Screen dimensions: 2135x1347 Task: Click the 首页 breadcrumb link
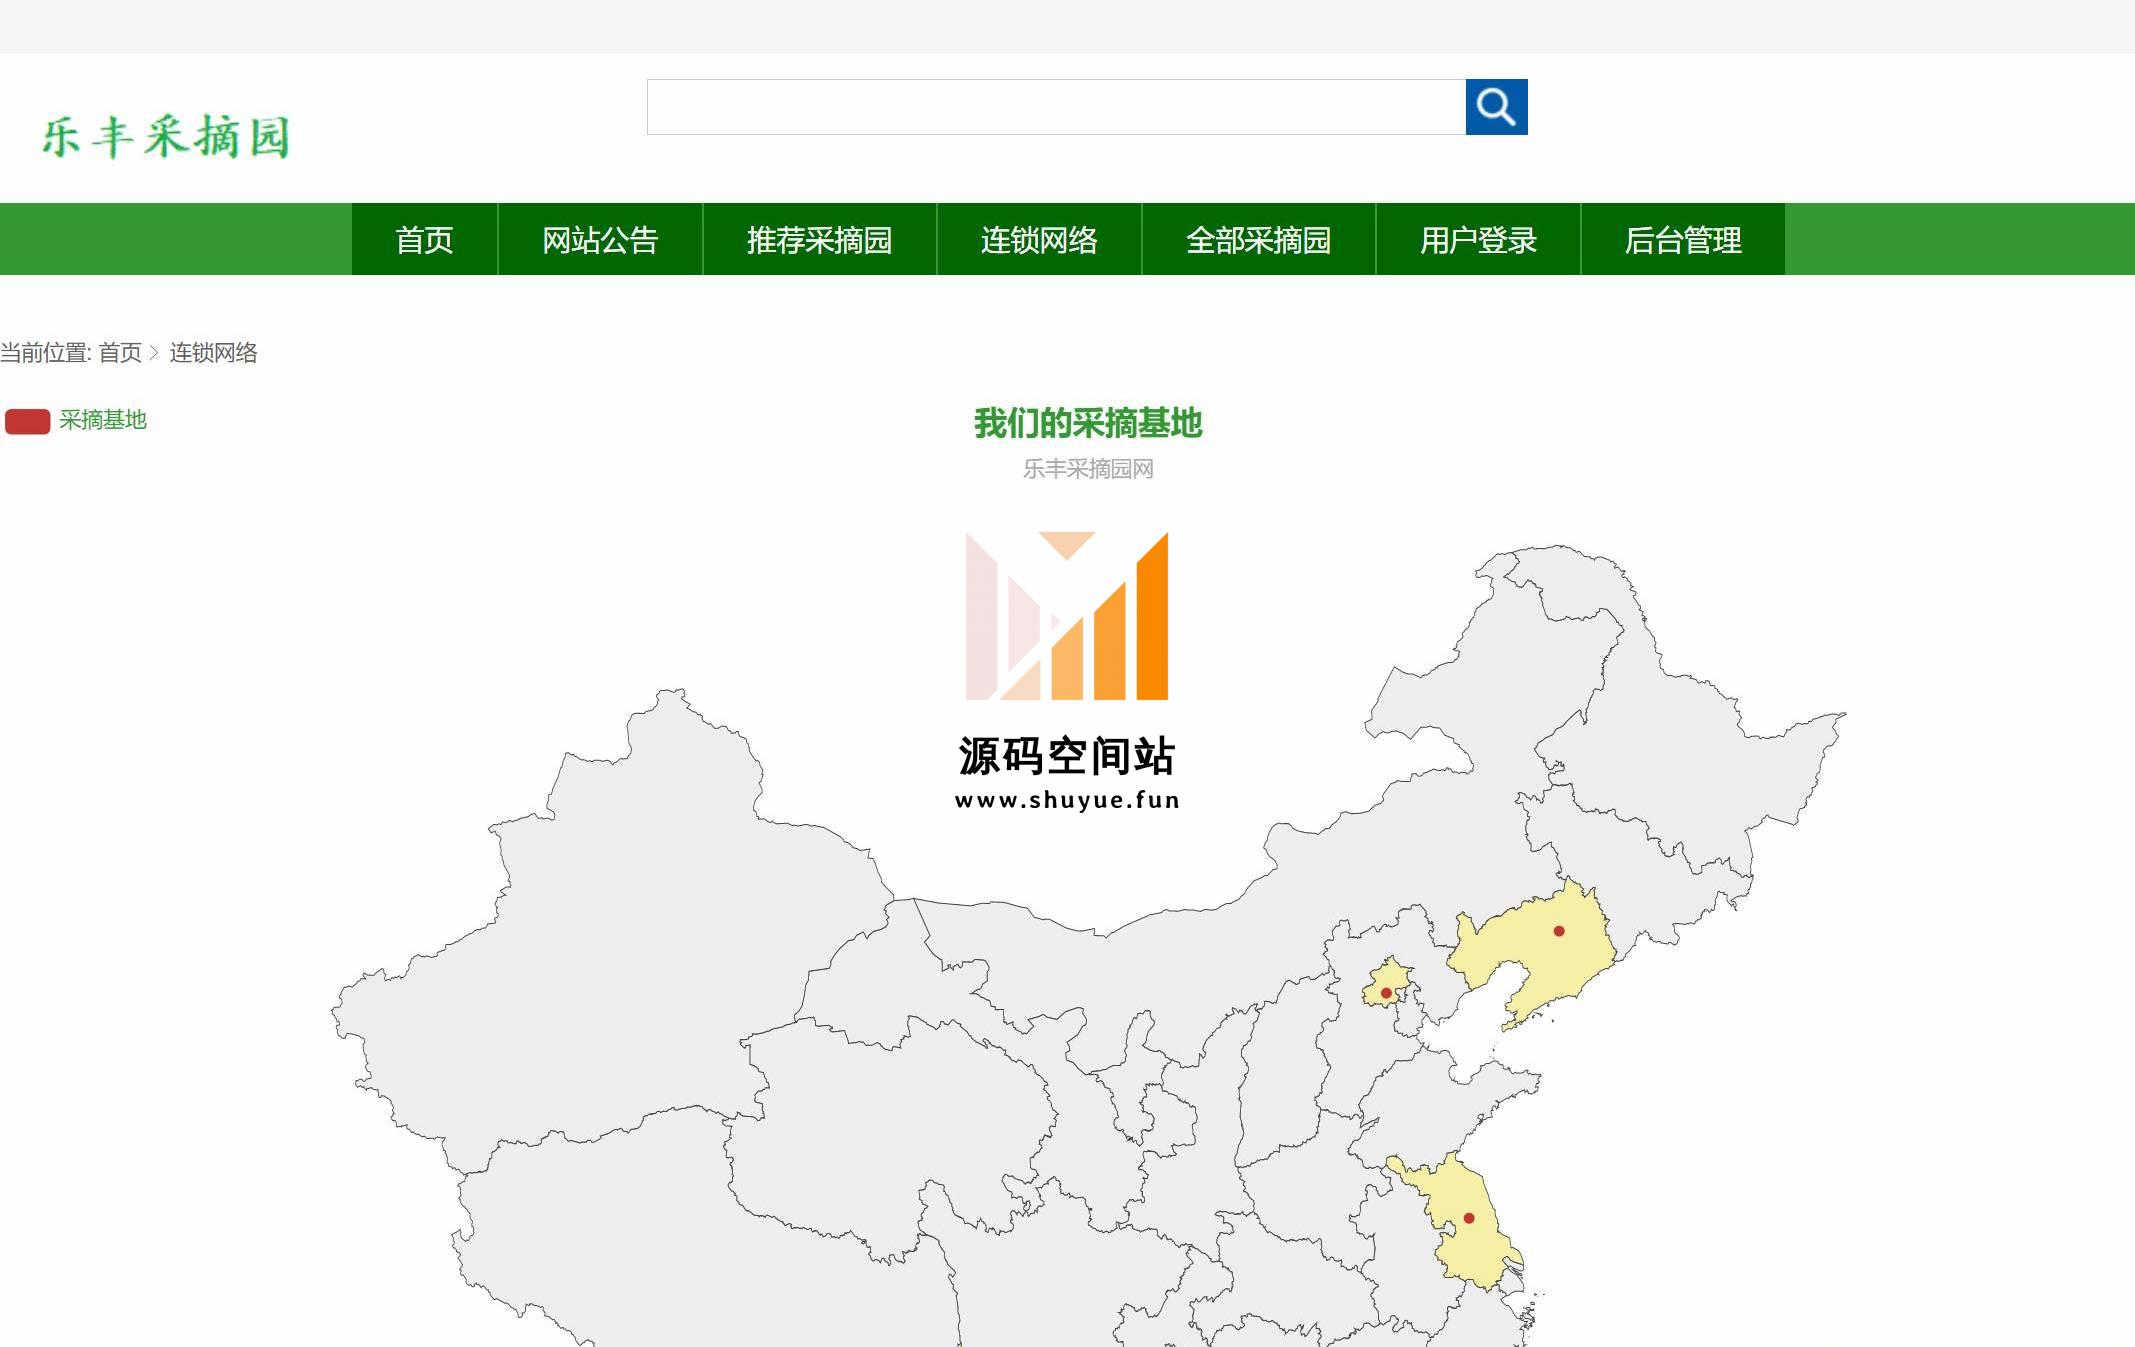pyautogui.click(x=120, y=353)
